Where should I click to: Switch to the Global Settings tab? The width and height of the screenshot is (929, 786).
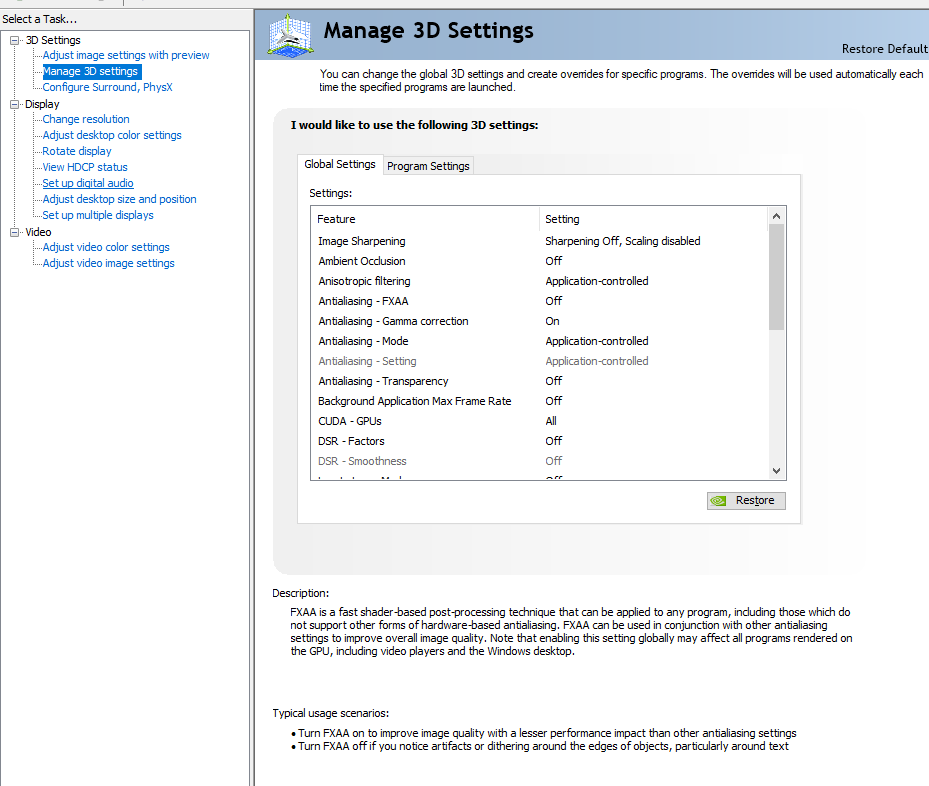tap(340, 164)
